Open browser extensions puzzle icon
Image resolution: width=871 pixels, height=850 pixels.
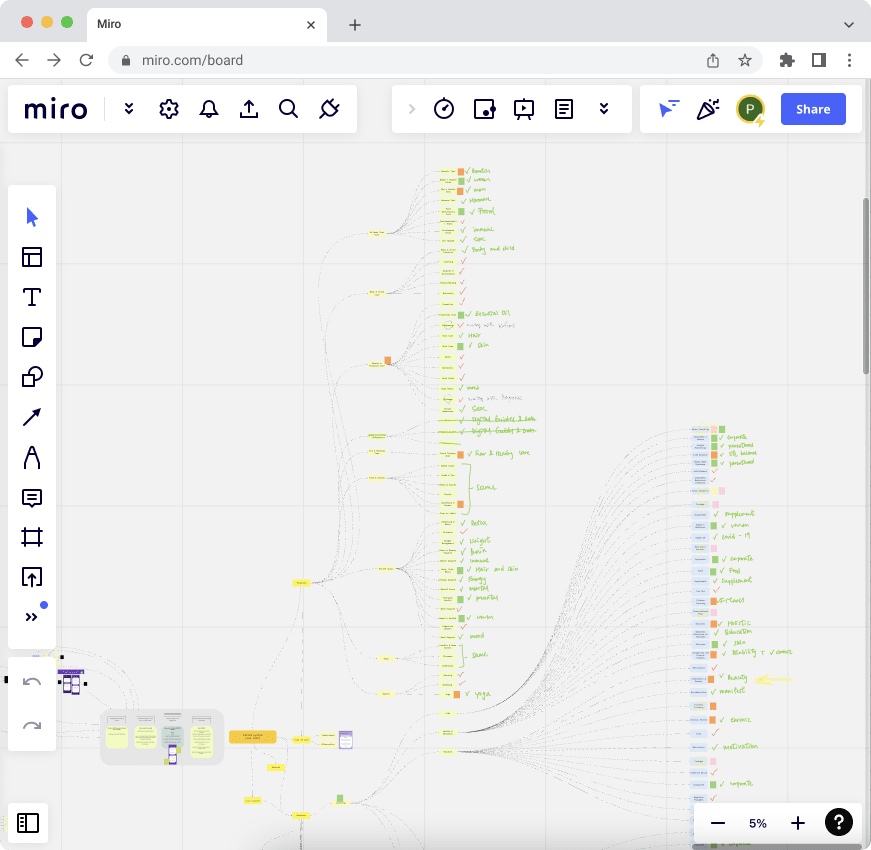pyautogui.click(x=787, y=60)
